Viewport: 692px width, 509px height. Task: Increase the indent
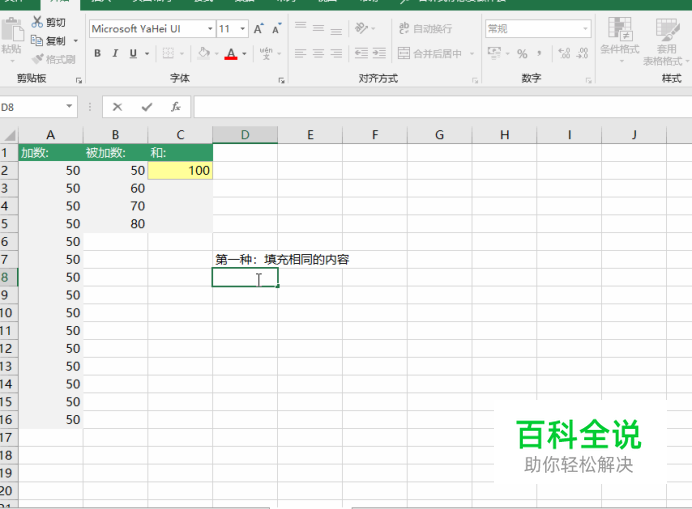379,53
